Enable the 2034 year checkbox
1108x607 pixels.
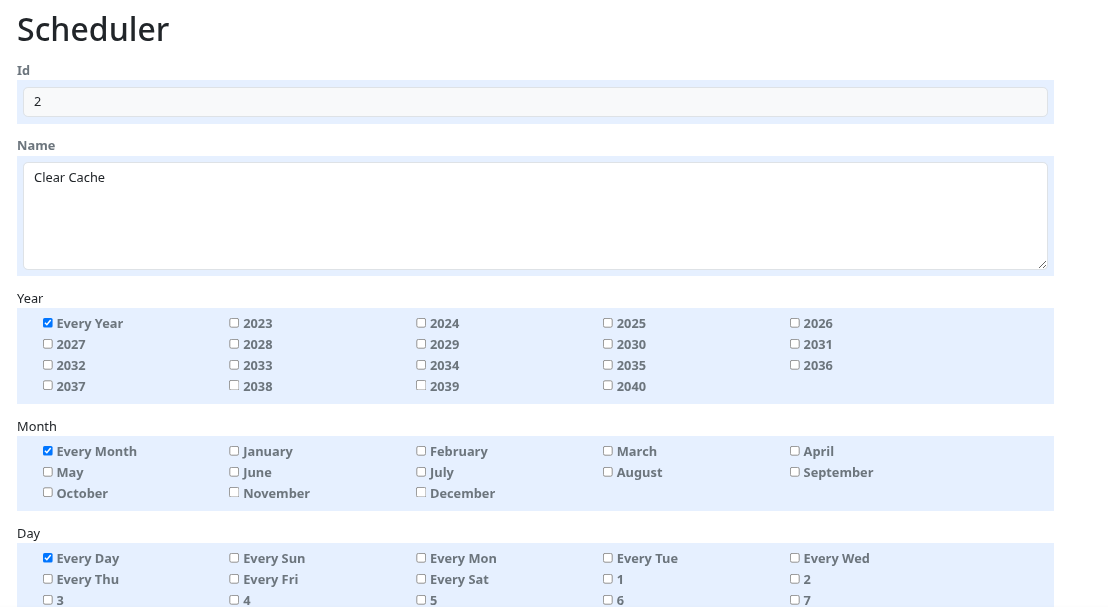[421, 365]
